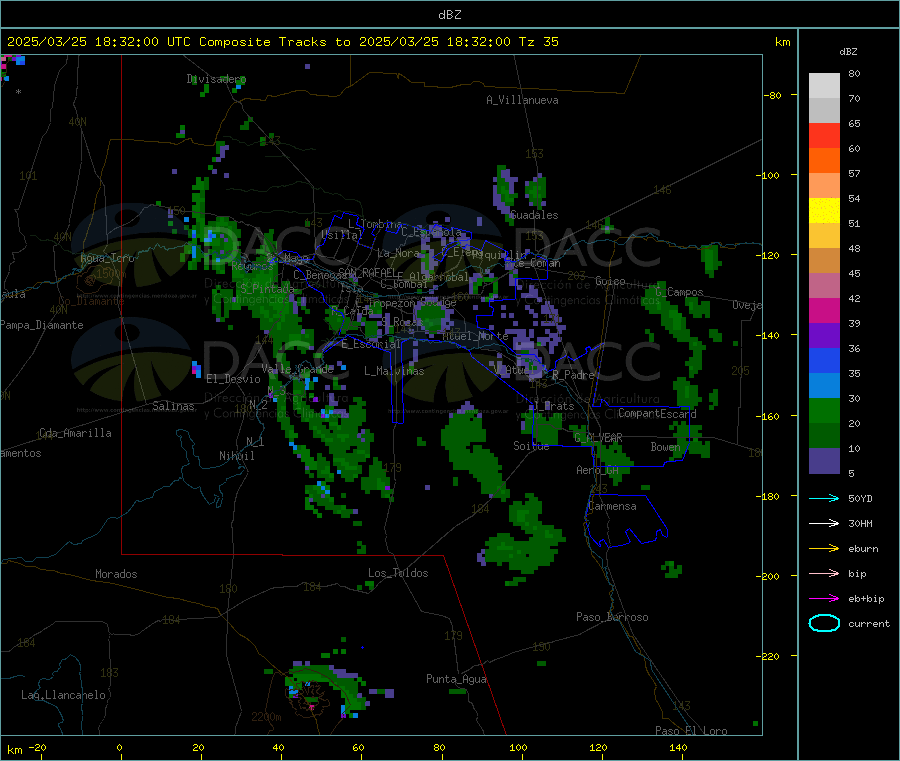Image resolution: width=900 pixels, height=761 pixels.
Task: Click the L_Malvinas map label
Action: coord(394,371)
